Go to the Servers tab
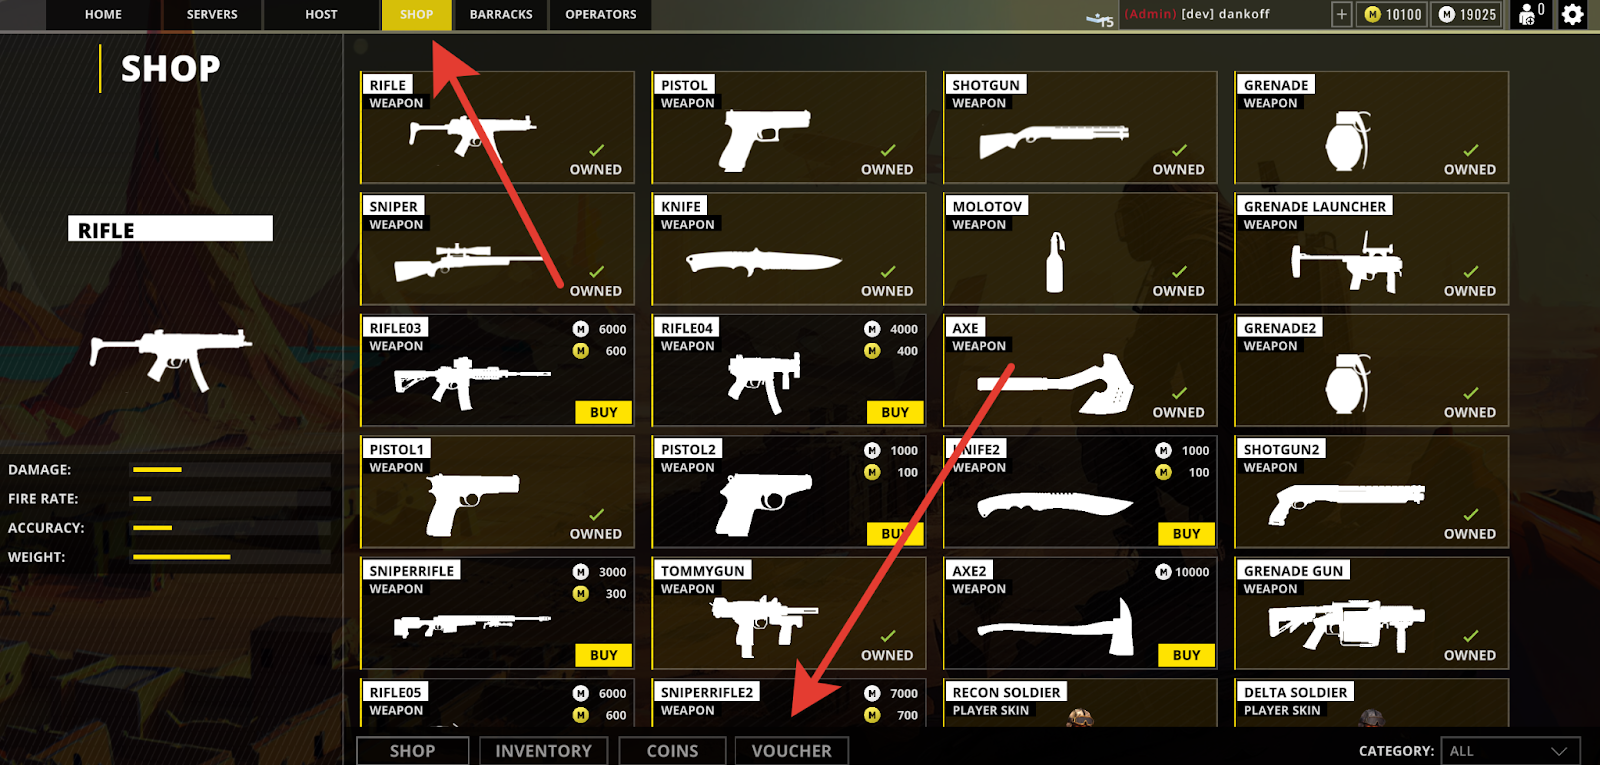 [212, 15]
